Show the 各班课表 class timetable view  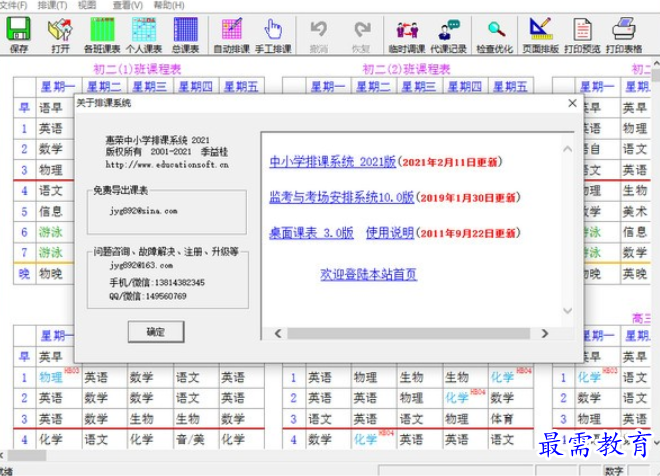[x=102, y=35]
